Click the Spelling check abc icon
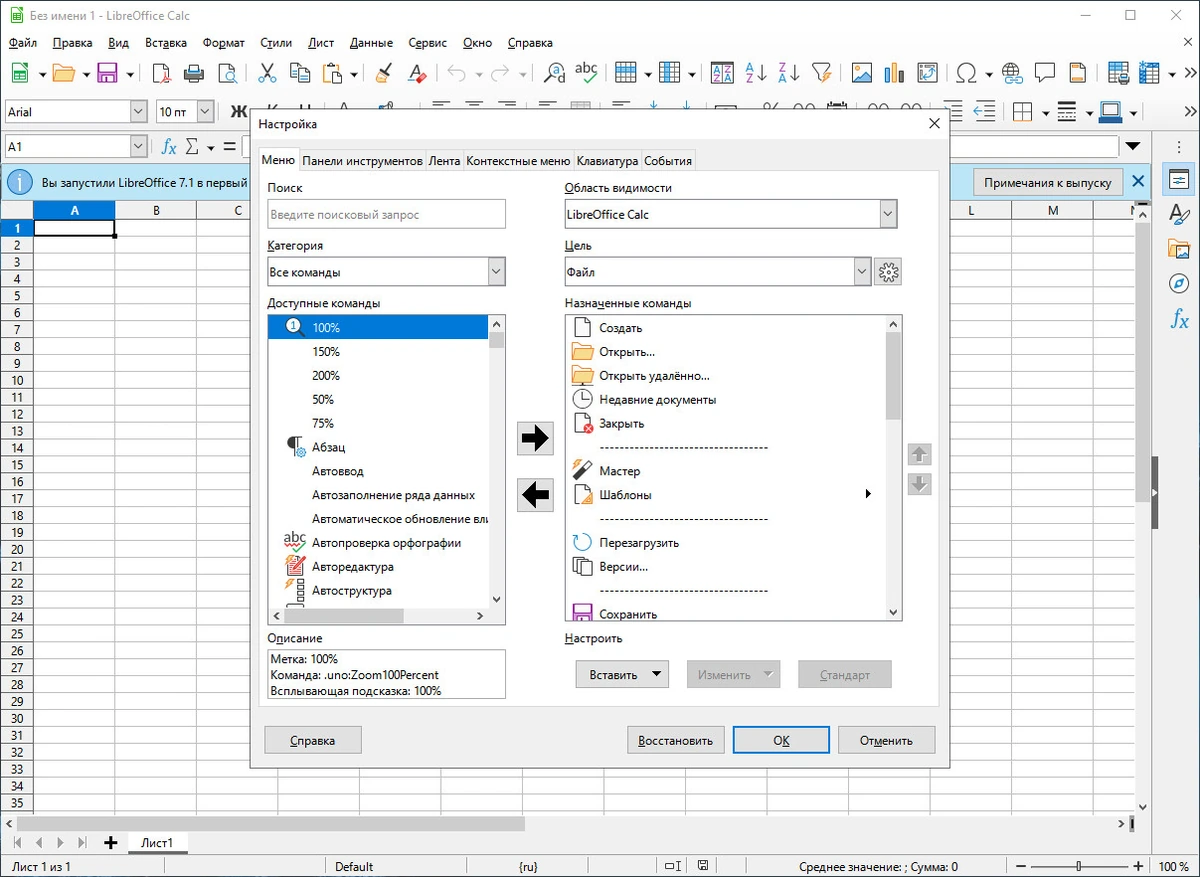Screen dimensions: 1200x877 tap(586, 73)
